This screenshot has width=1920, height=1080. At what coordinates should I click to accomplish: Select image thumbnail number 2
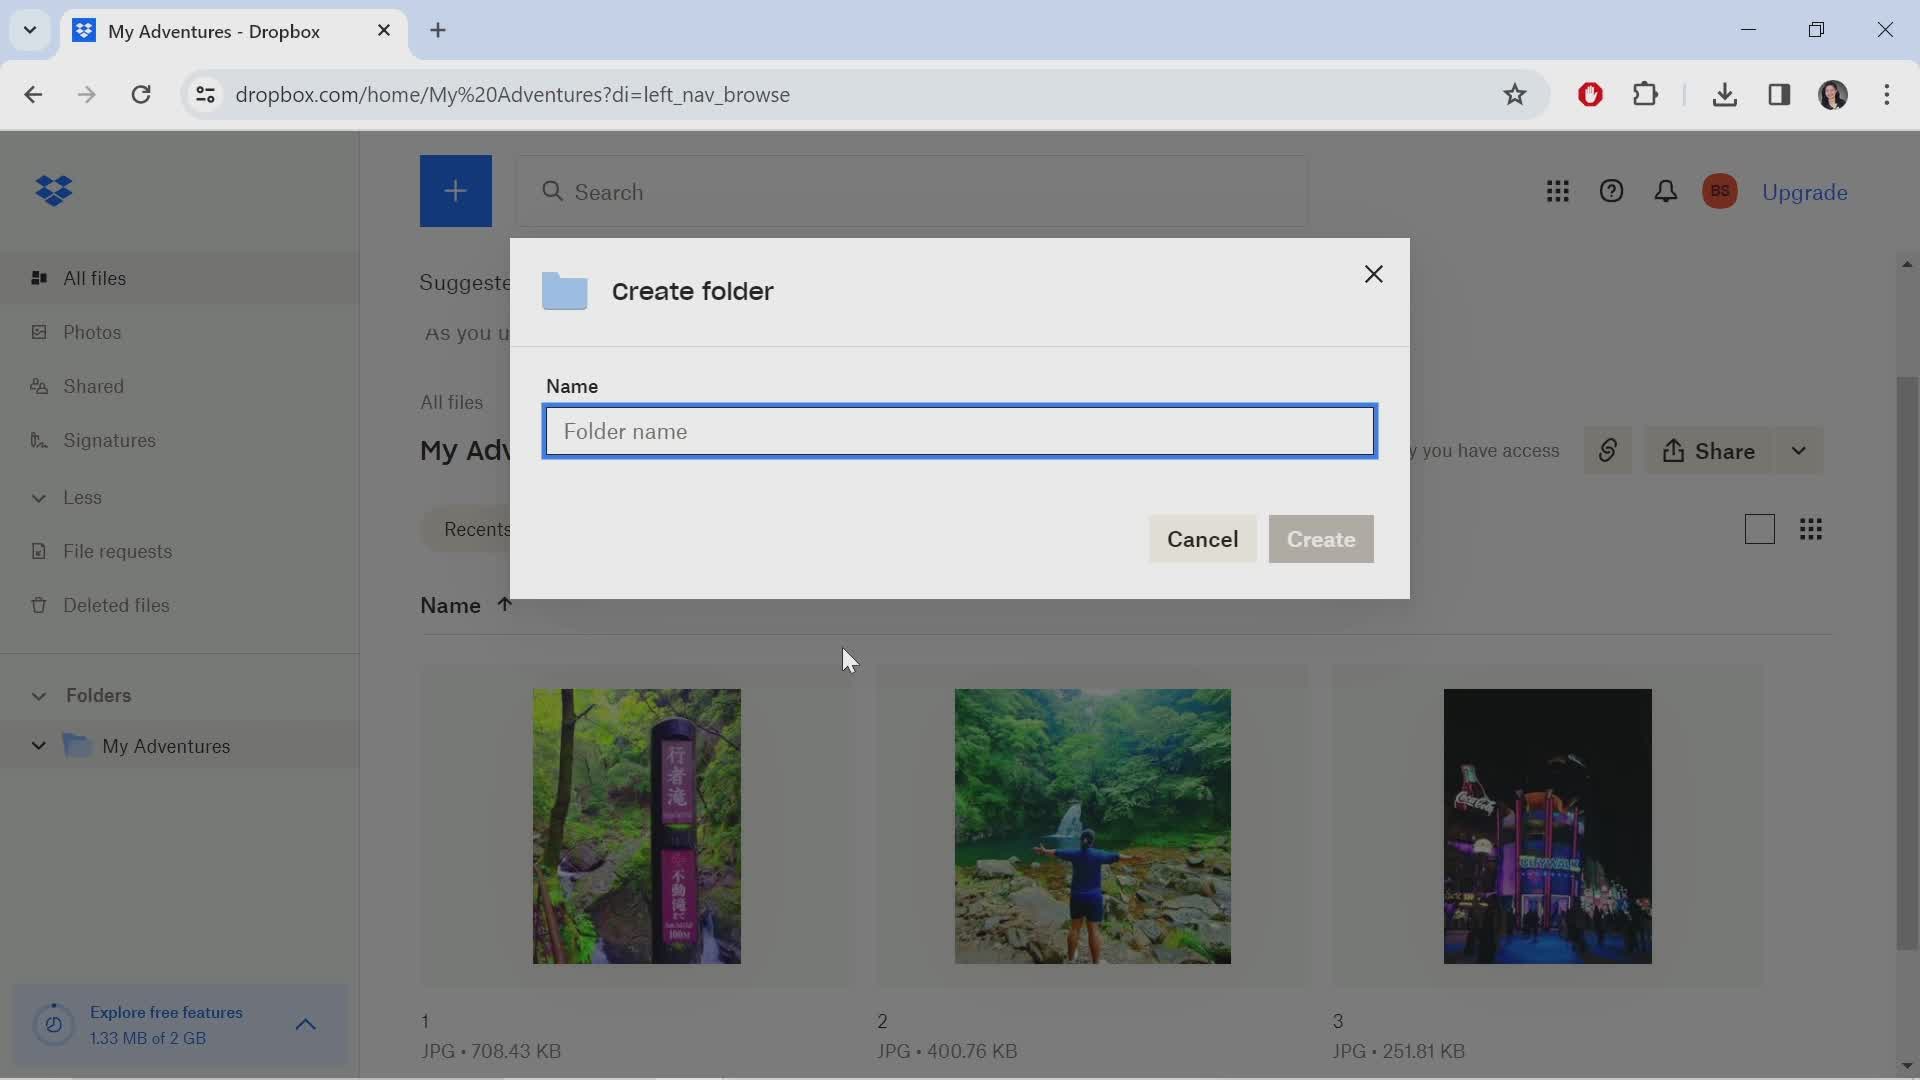click(1091, 824)
